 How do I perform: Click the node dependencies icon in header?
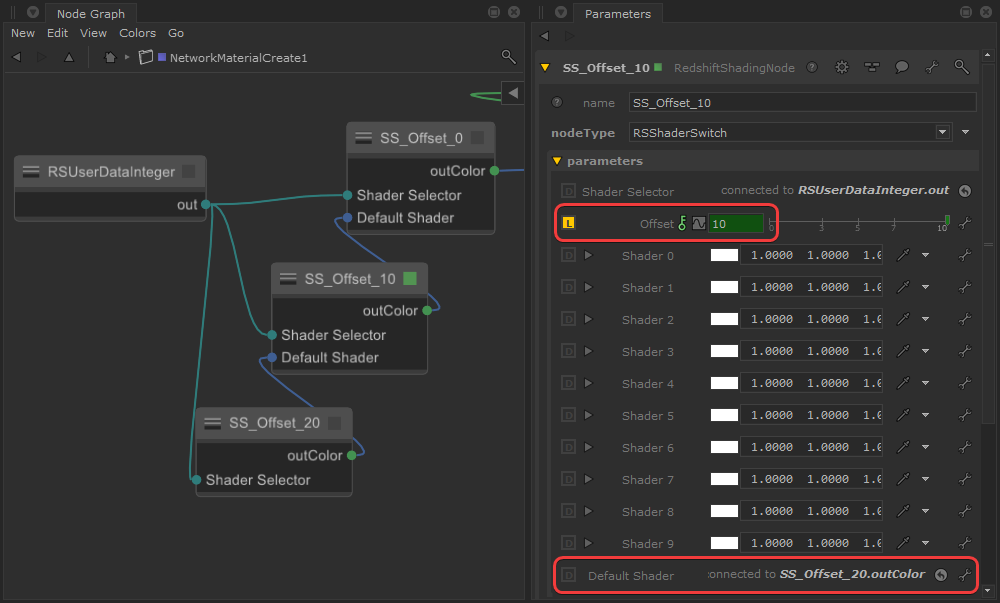pos(872,67)
